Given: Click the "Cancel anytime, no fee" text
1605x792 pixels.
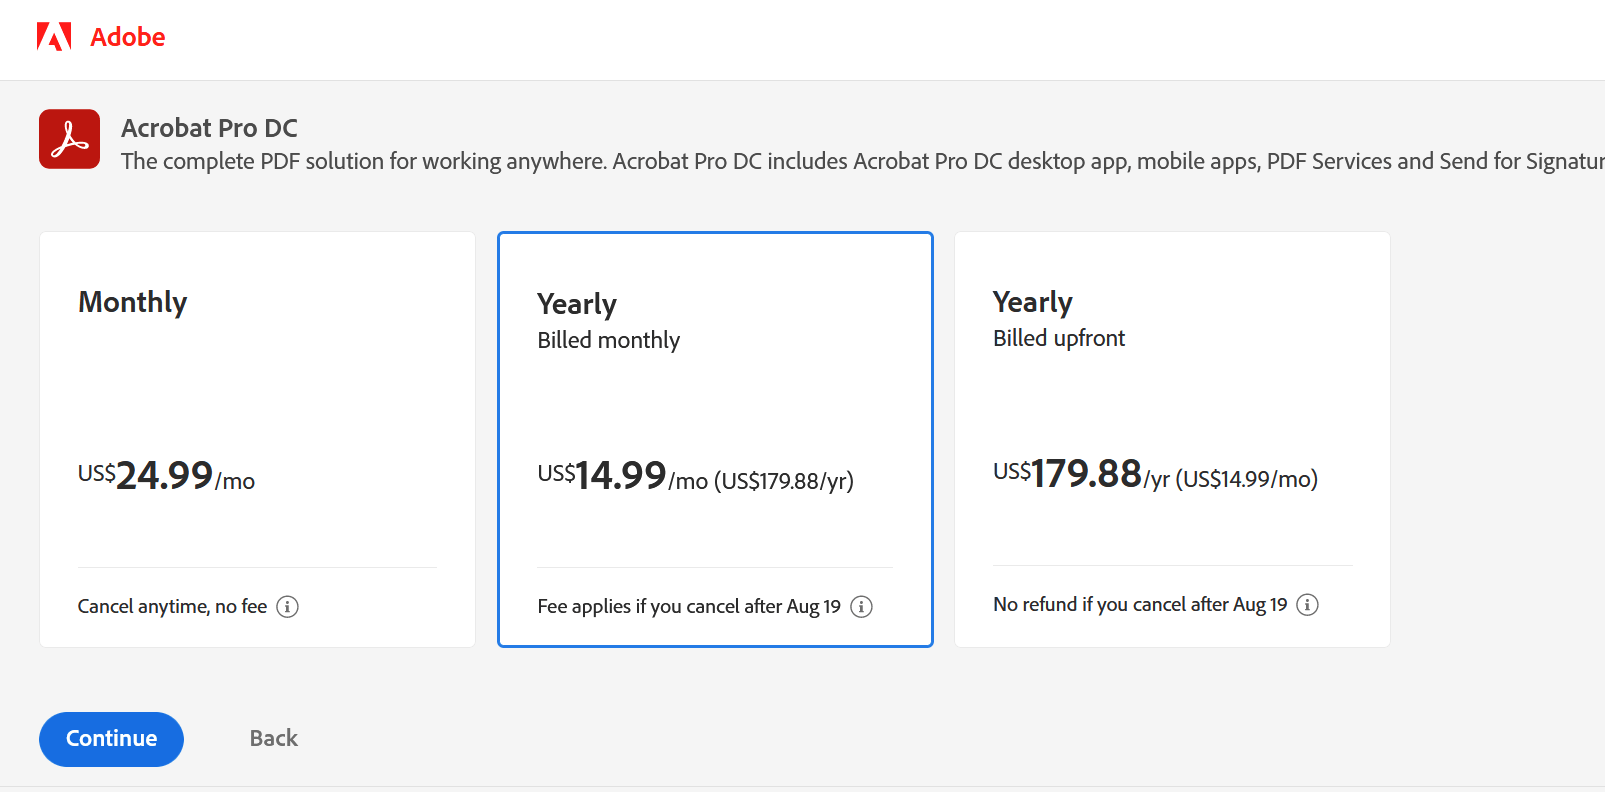Looking at the screenshot, I should 172,607.
